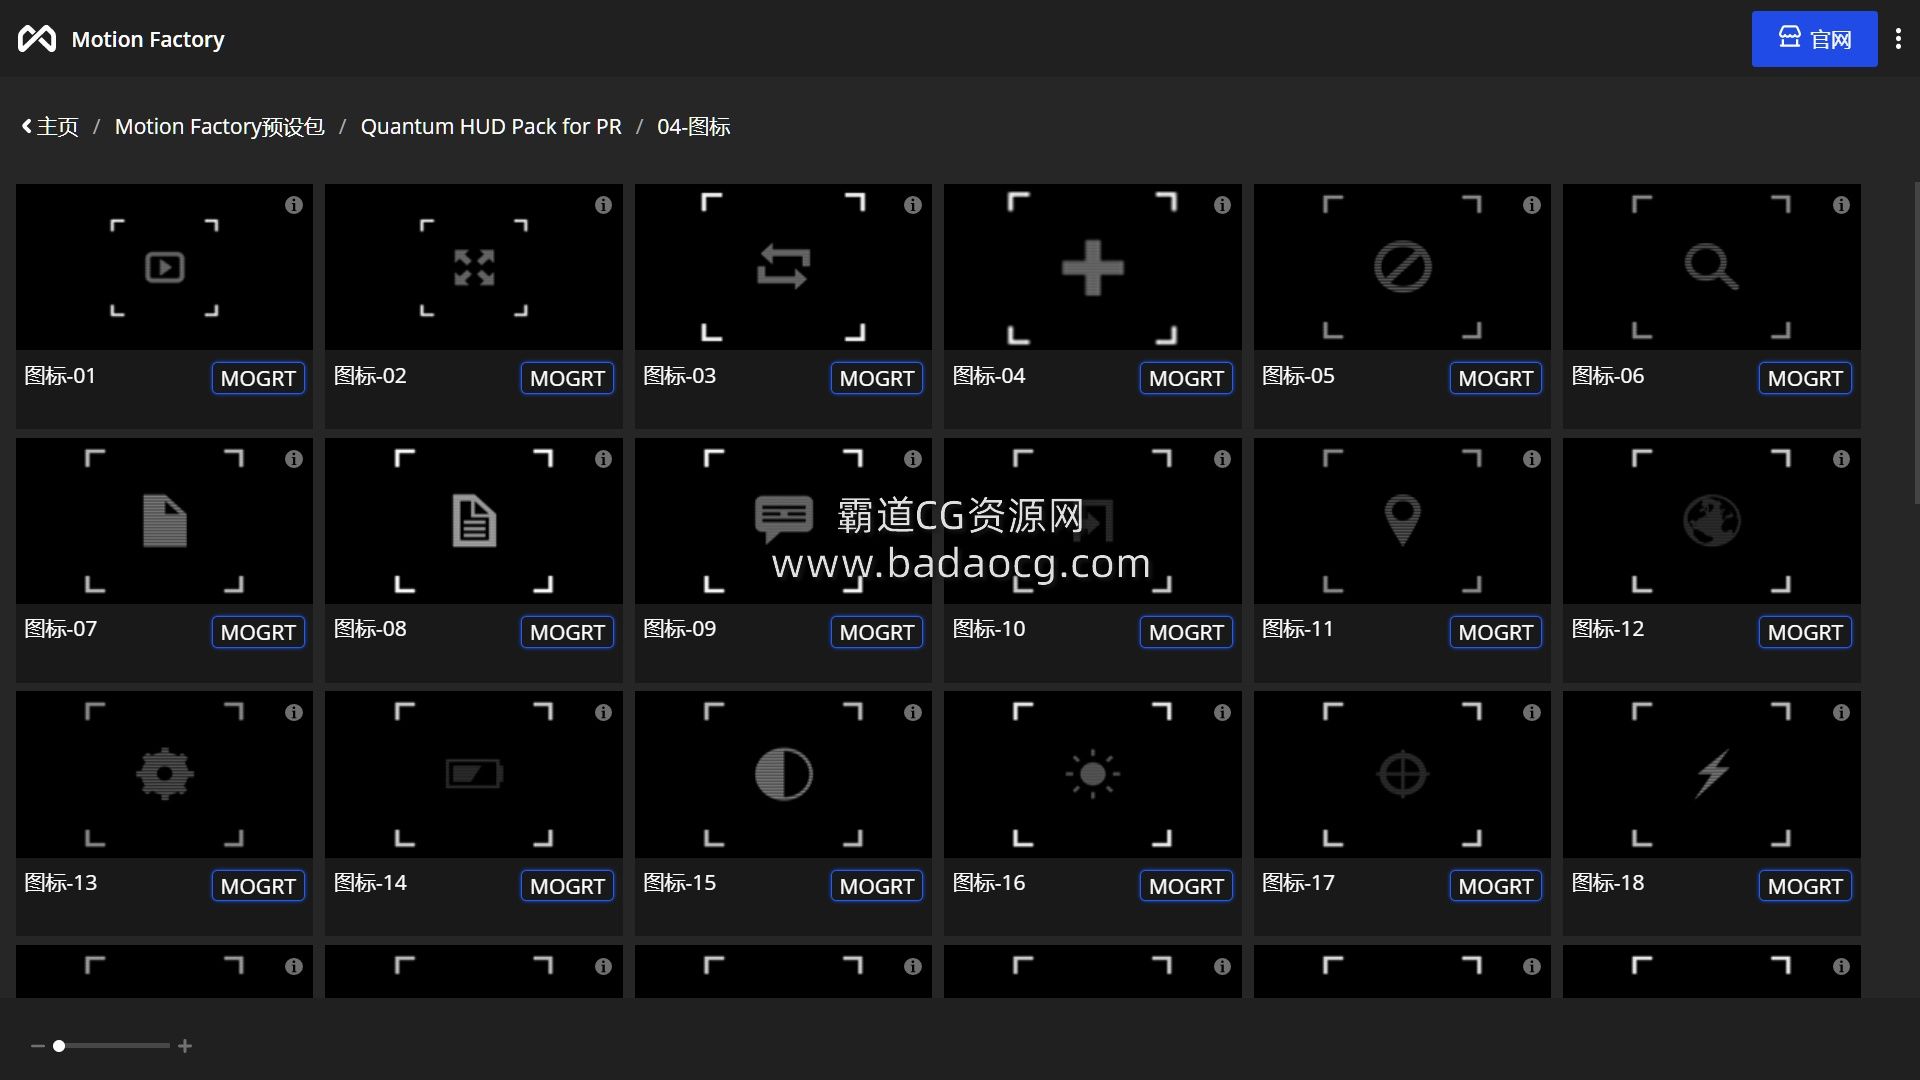Select the sun brightness thumbnail 图标-16
Screen dimensions: 1920x1080
1093,774
